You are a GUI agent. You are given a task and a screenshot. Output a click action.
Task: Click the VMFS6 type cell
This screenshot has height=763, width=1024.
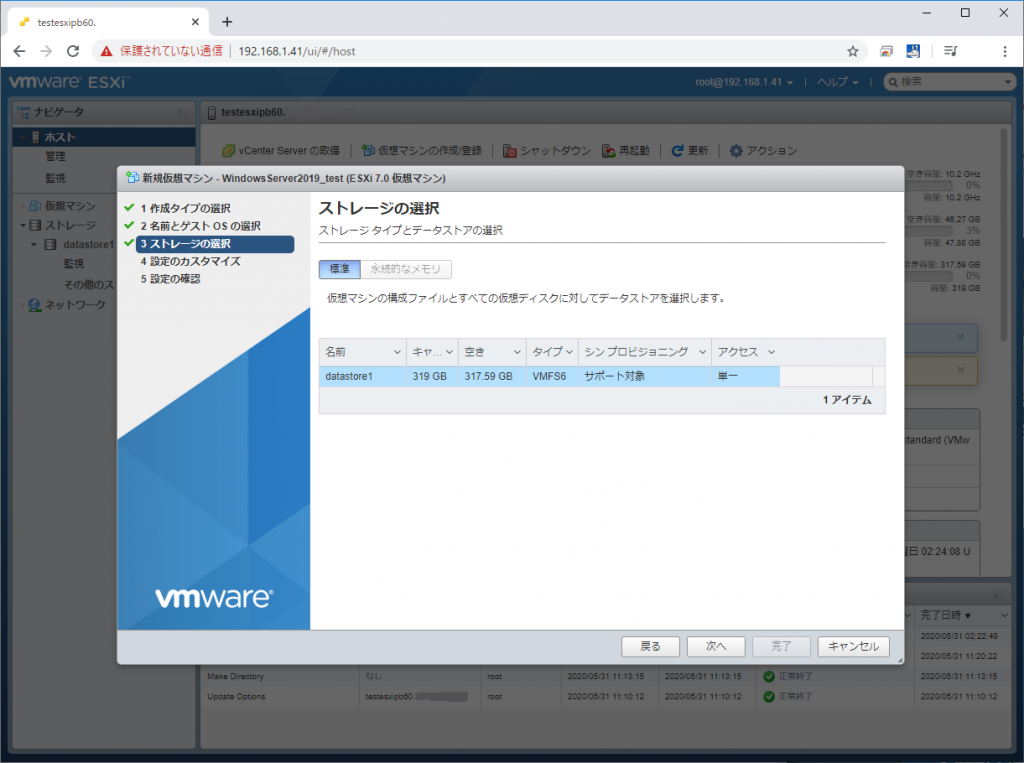tap(552, 376)
